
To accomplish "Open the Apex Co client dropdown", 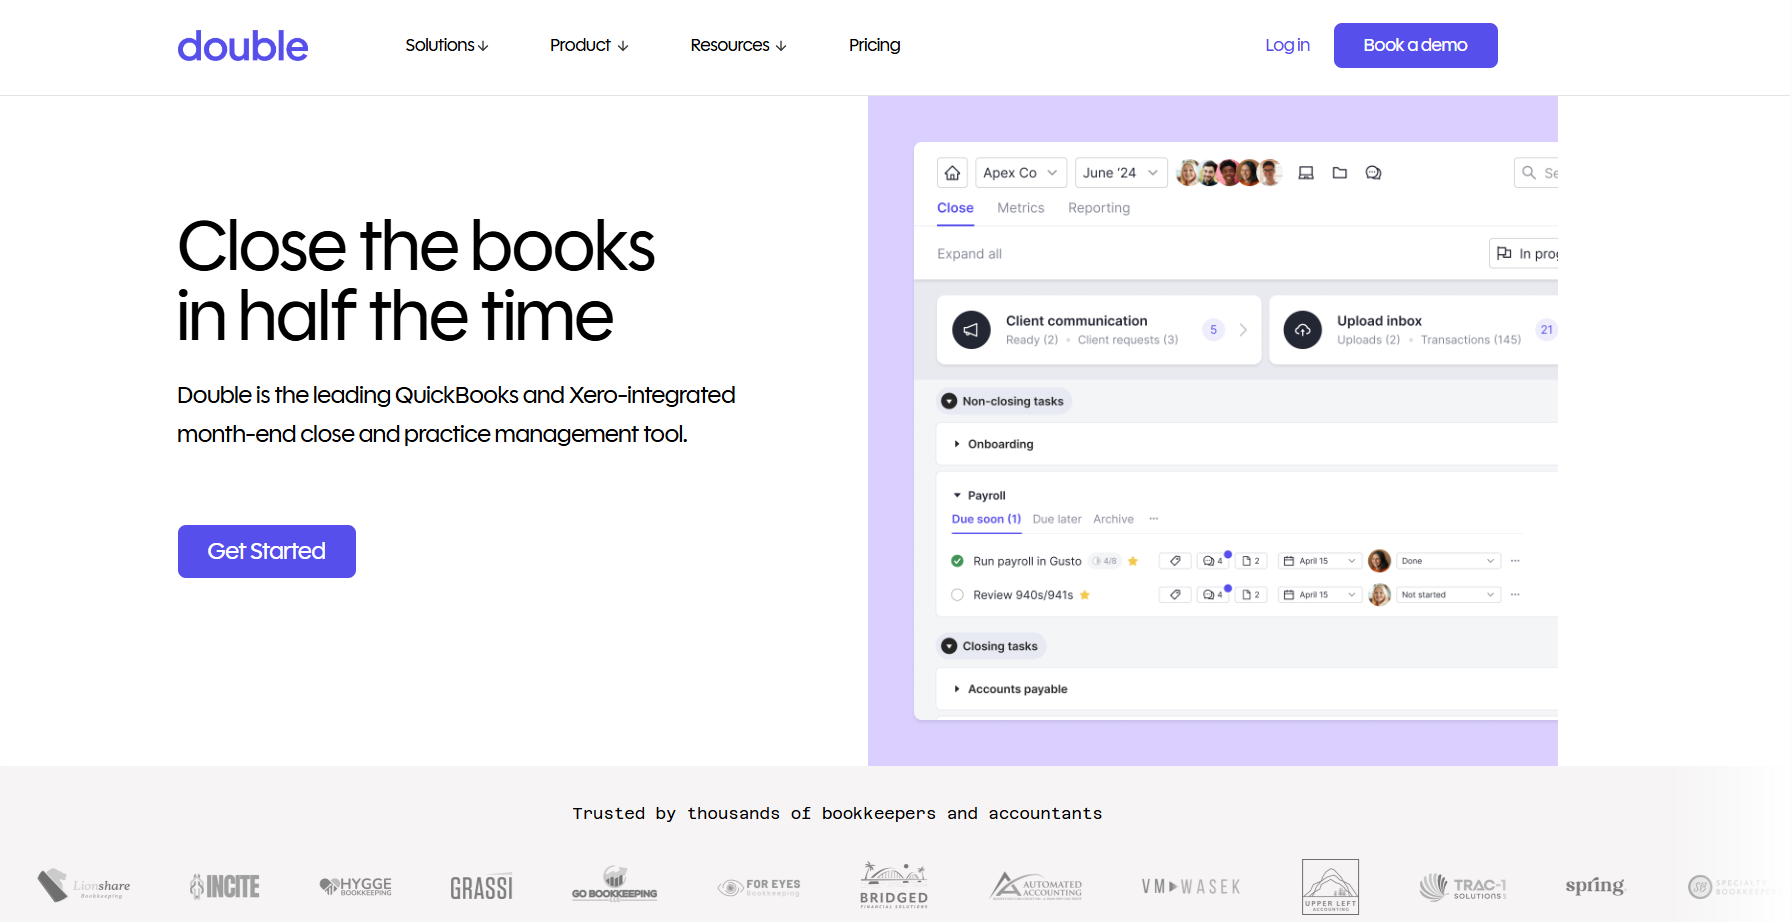I will pyautogui.click(x=1021, y=173).
